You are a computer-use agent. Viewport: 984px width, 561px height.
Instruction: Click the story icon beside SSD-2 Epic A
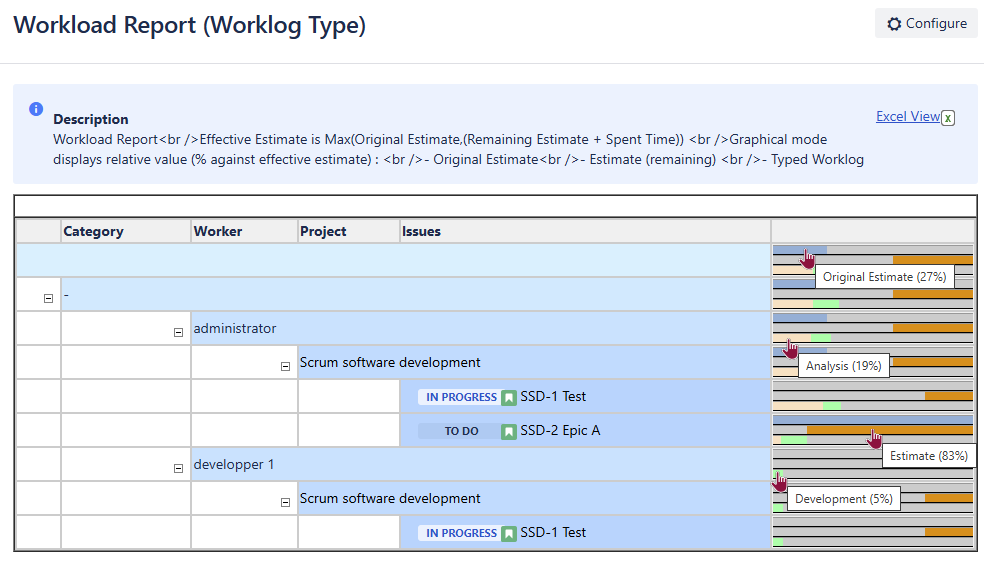click(x=509, y=431)
